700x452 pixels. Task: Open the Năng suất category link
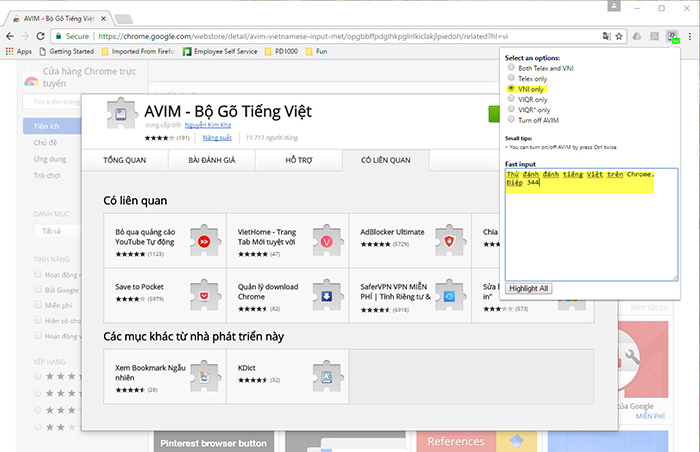[x=217, y=138]
